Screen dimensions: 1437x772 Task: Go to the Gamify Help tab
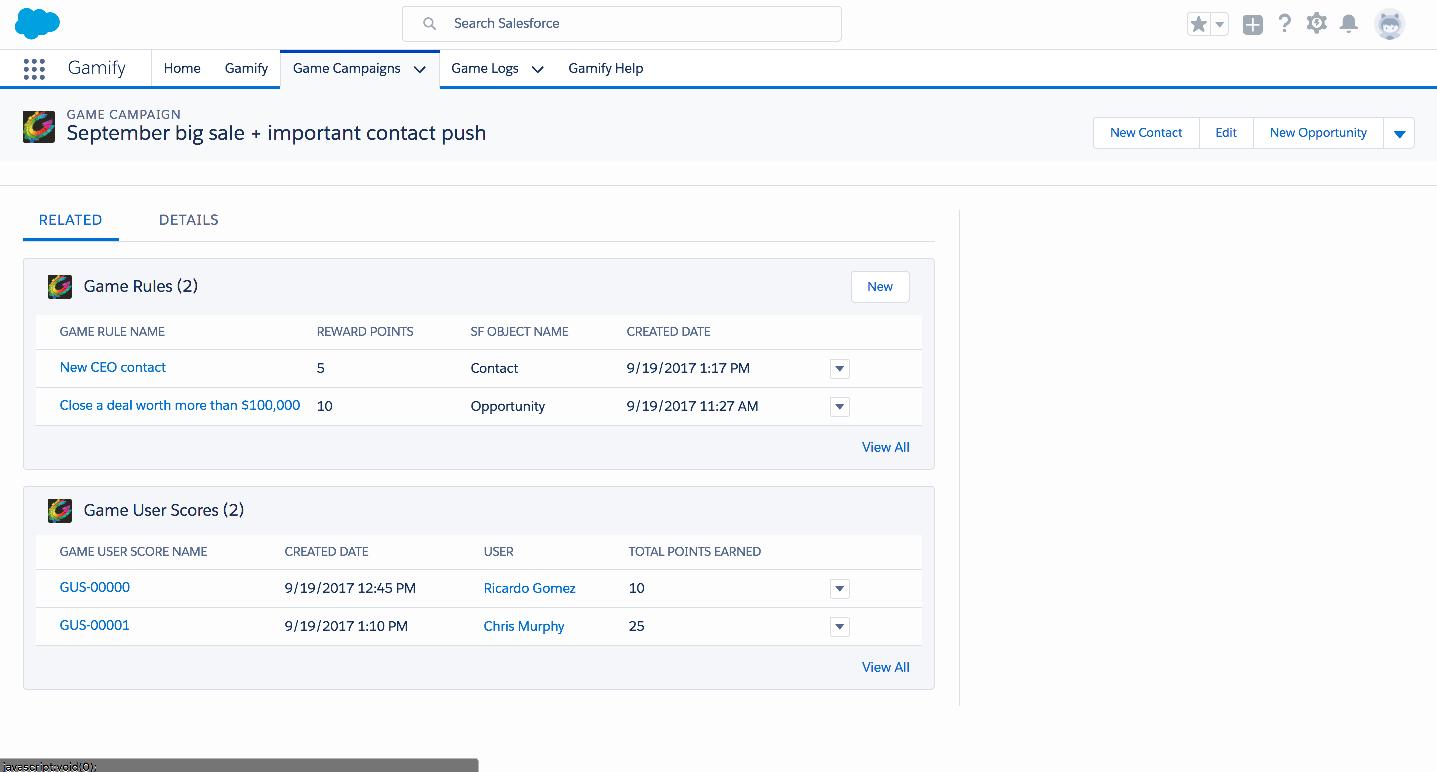click(x=605, y=69)
